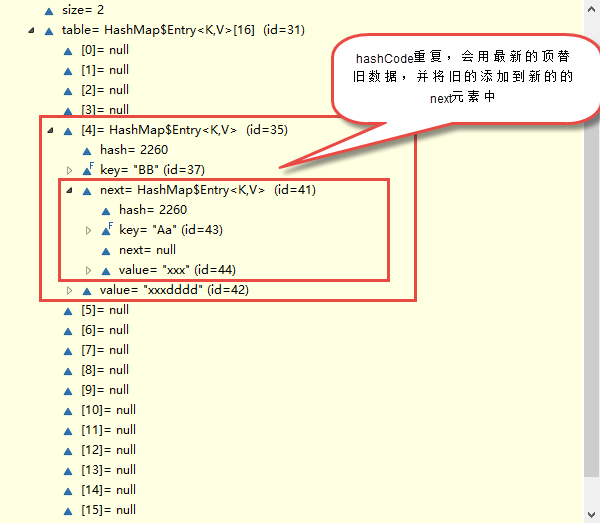Viewport: 600px width, 523px height.
Task: Click the triangle icon for [9]= null
Action: point(68,391)
